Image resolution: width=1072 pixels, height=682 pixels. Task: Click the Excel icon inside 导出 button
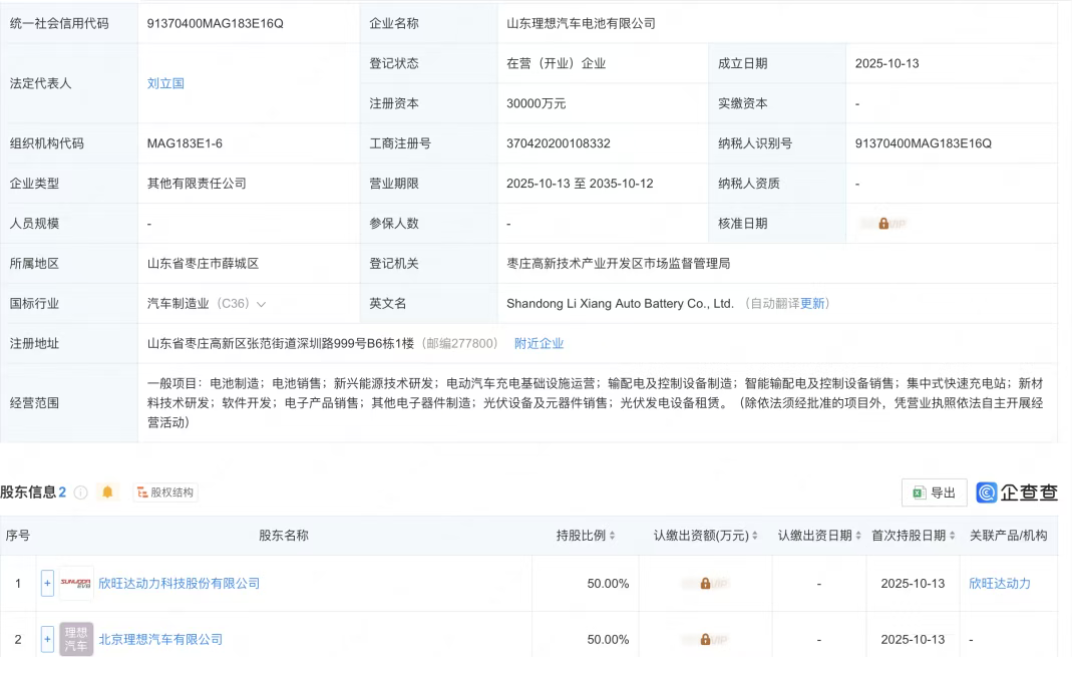[919, 491]
